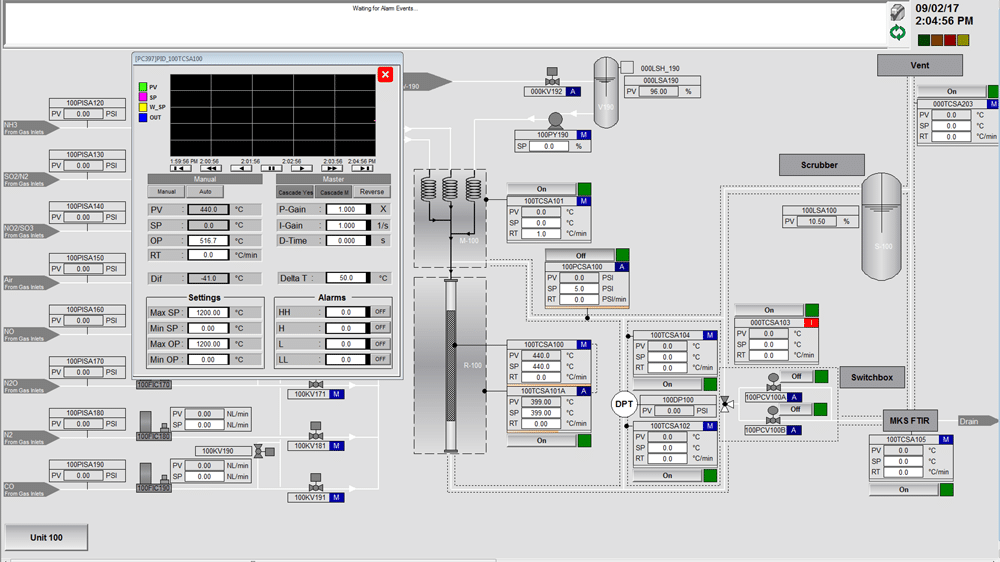
Task: Toggle the LL alarm OFF button
Action: pyautogui.click(x=380, y=359)
